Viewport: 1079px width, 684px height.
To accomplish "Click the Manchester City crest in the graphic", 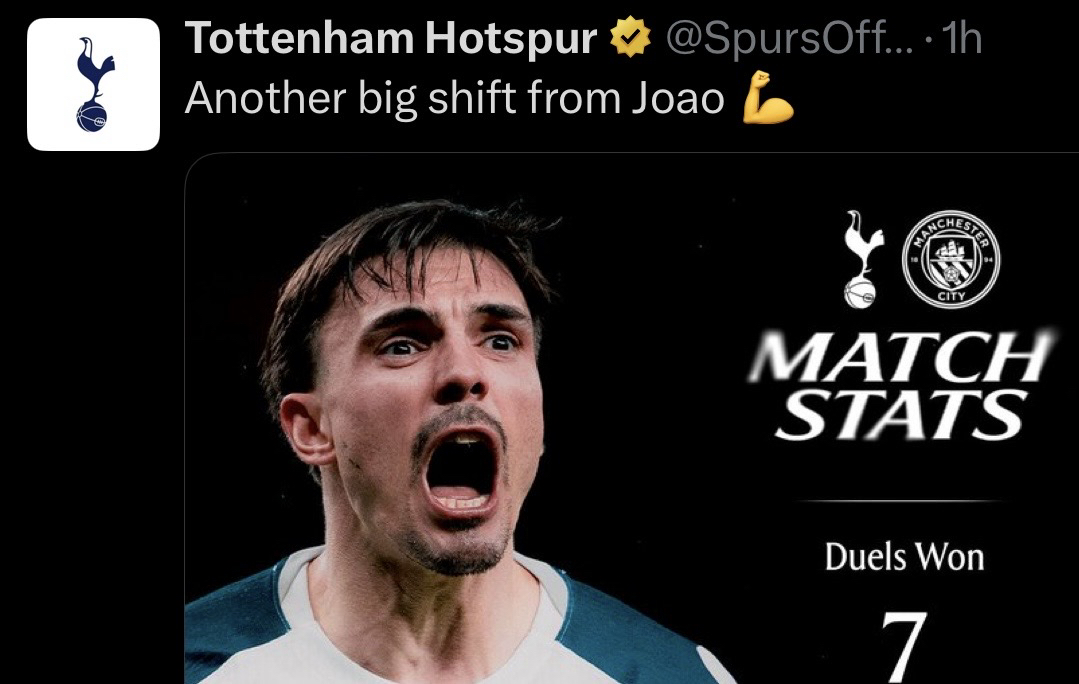I will tap(951, 259).
